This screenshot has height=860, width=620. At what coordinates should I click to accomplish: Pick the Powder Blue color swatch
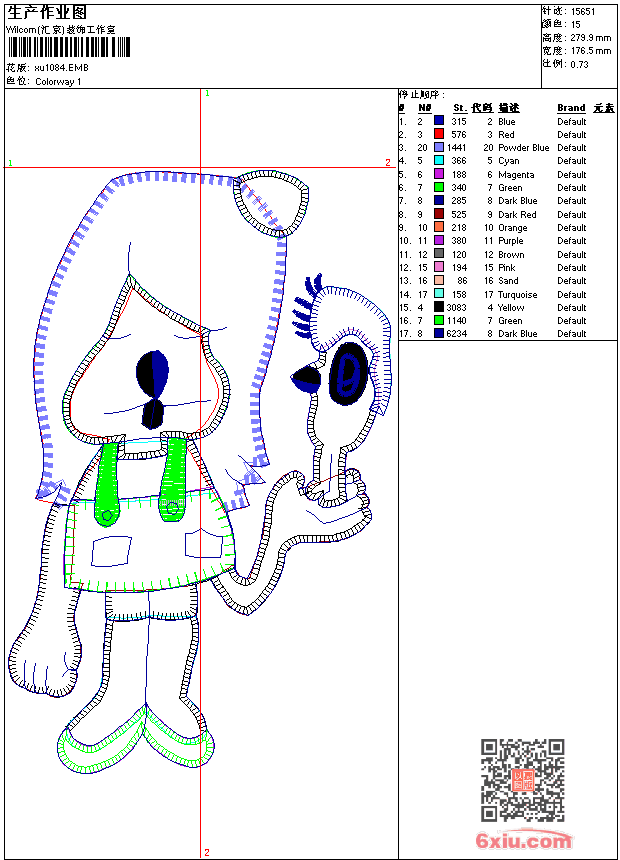pyautogui.click(x=439, y=147)
